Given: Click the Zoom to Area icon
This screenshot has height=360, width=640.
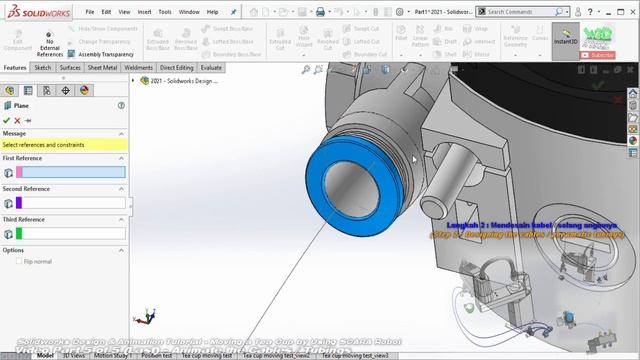Looking at the screenshot, I should pyautogui.click(x=318, y=70).
